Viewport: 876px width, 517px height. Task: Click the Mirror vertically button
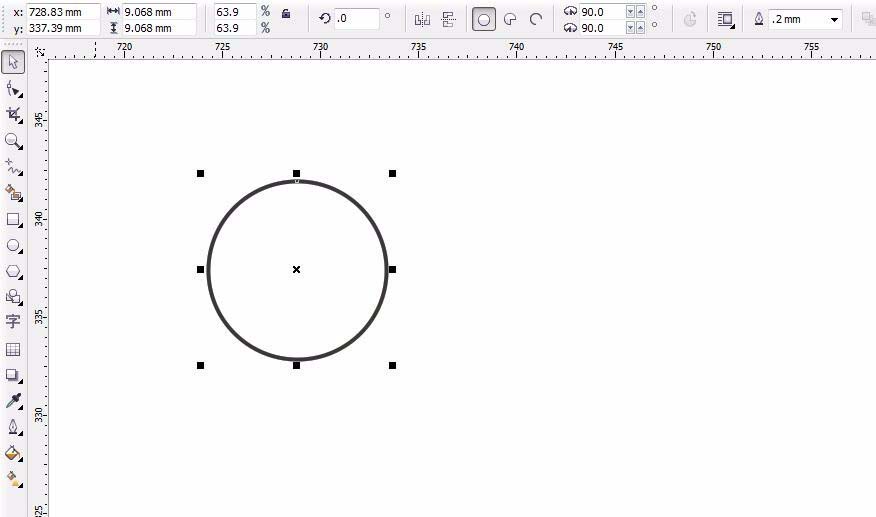click(x=448, y=20)
